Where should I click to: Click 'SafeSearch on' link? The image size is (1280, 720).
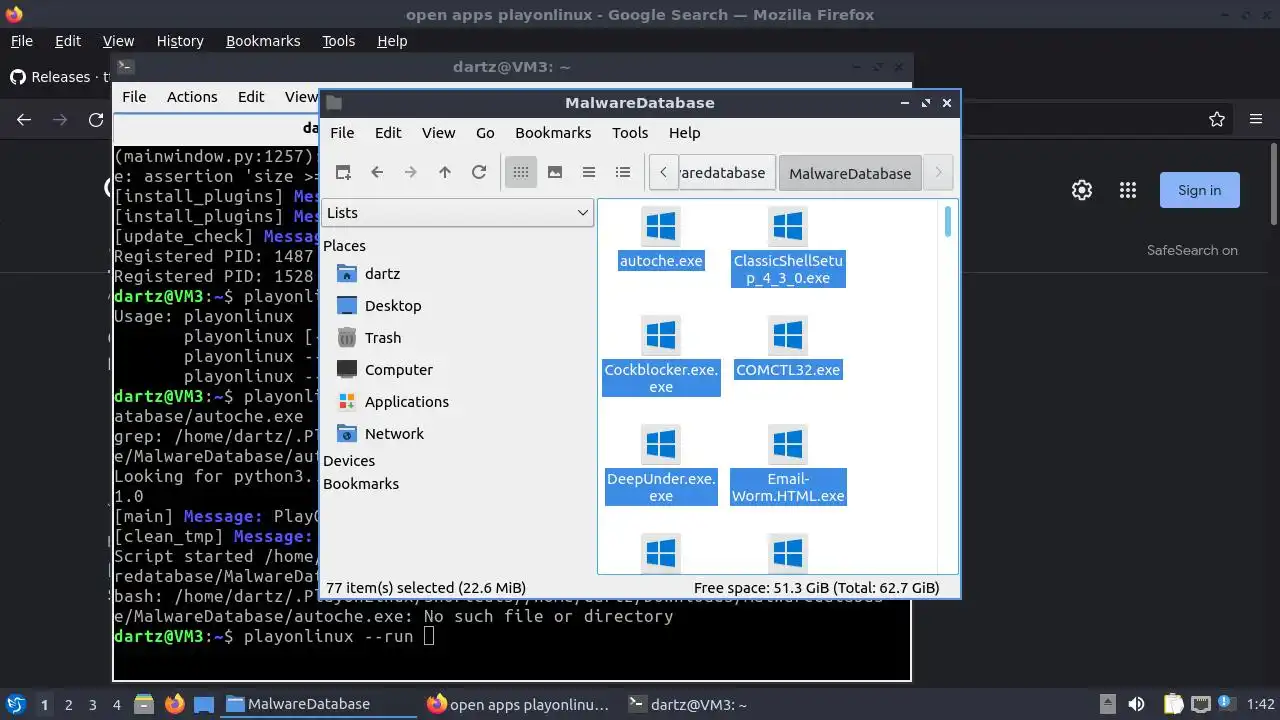(x=1192, y=250)
